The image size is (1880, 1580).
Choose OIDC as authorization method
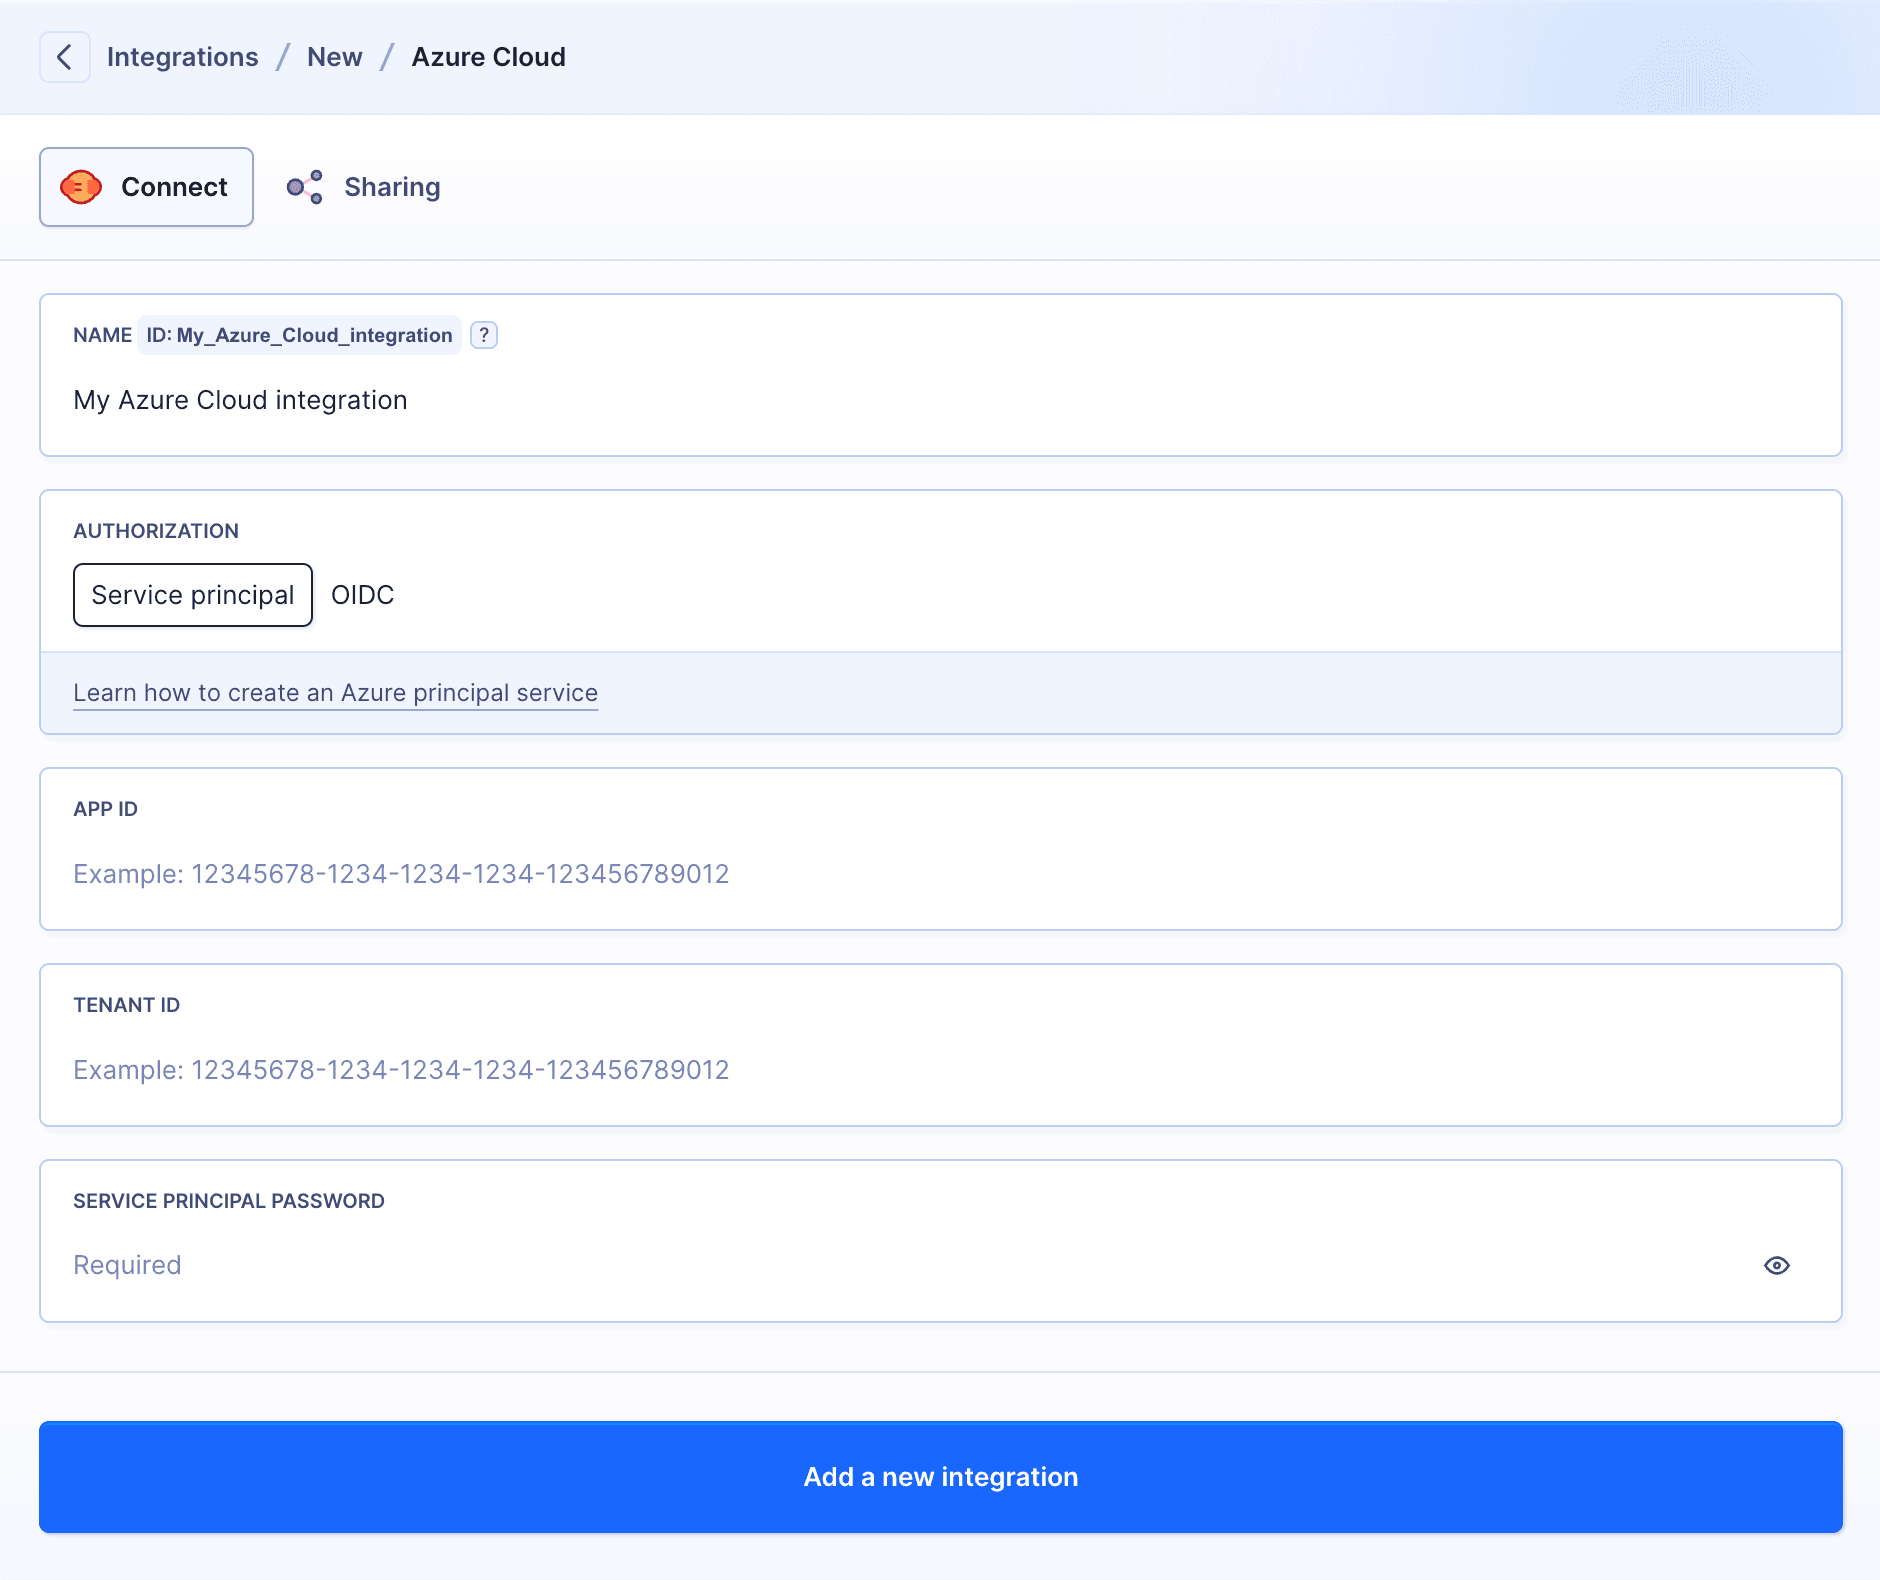(x=362, y=595)
